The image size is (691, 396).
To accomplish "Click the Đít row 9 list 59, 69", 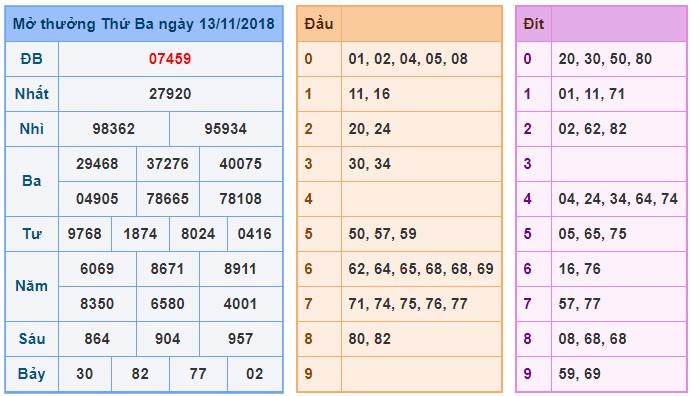I will tap(580, 374).
